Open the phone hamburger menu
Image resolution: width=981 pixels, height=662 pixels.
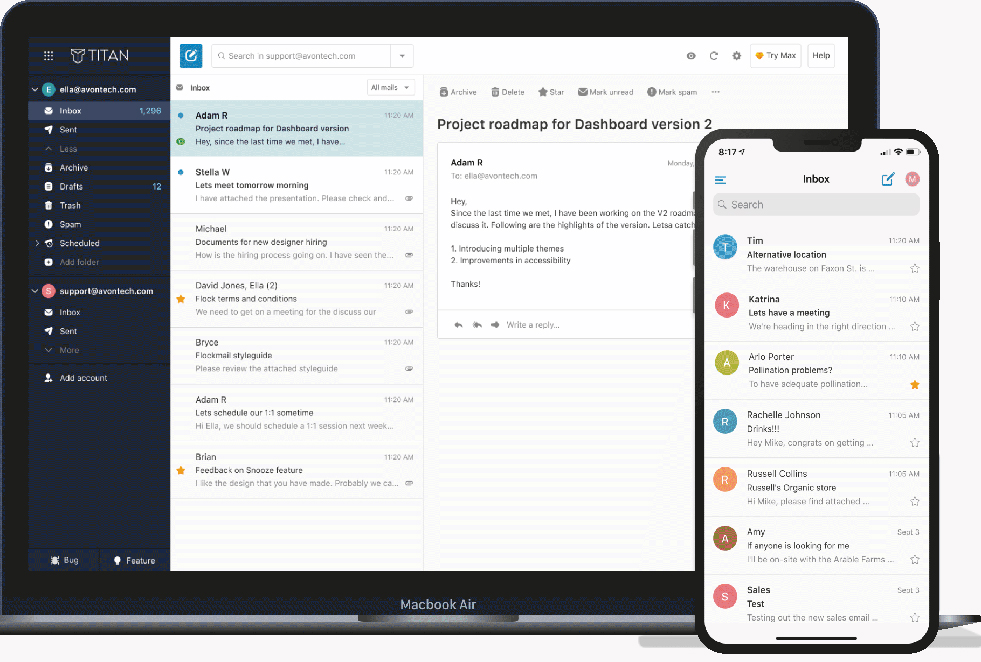pyautogui.click(x=720, y=180)
